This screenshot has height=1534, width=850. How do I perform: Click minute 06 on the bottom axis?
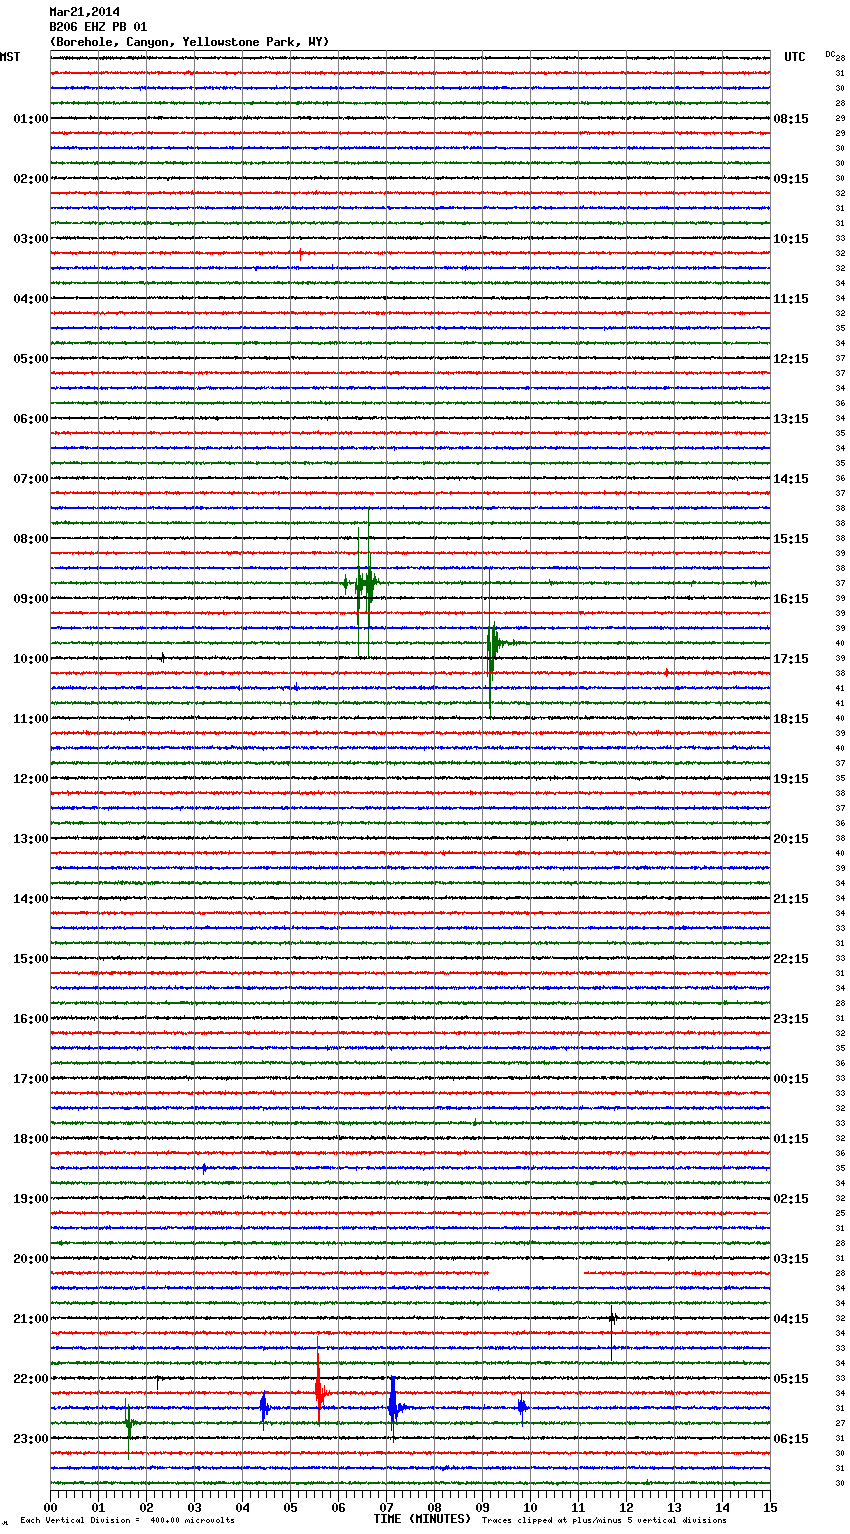(x=338, y=1507)
